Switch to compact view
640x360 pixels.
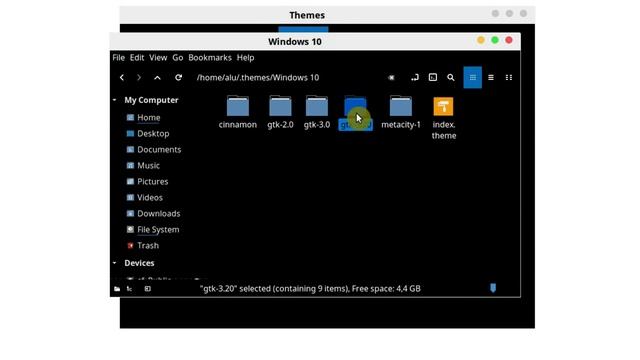[509, 78]
